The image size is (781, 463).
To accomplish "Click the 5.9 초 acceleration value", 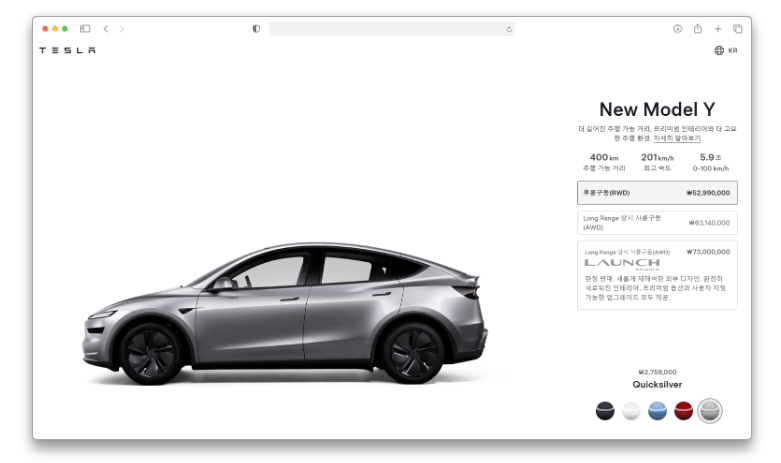I will [x=710, y=157].
